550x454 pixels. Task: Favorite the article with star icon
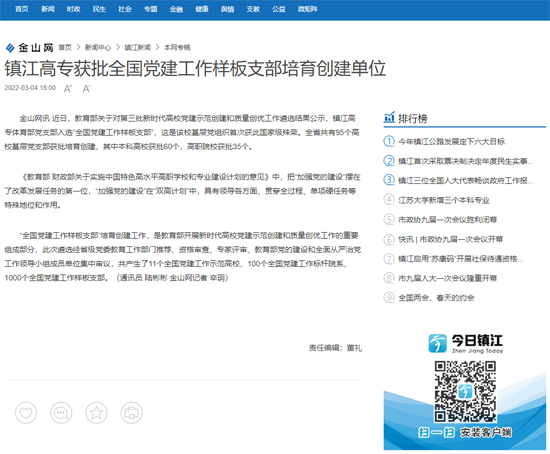click(96, 413)
